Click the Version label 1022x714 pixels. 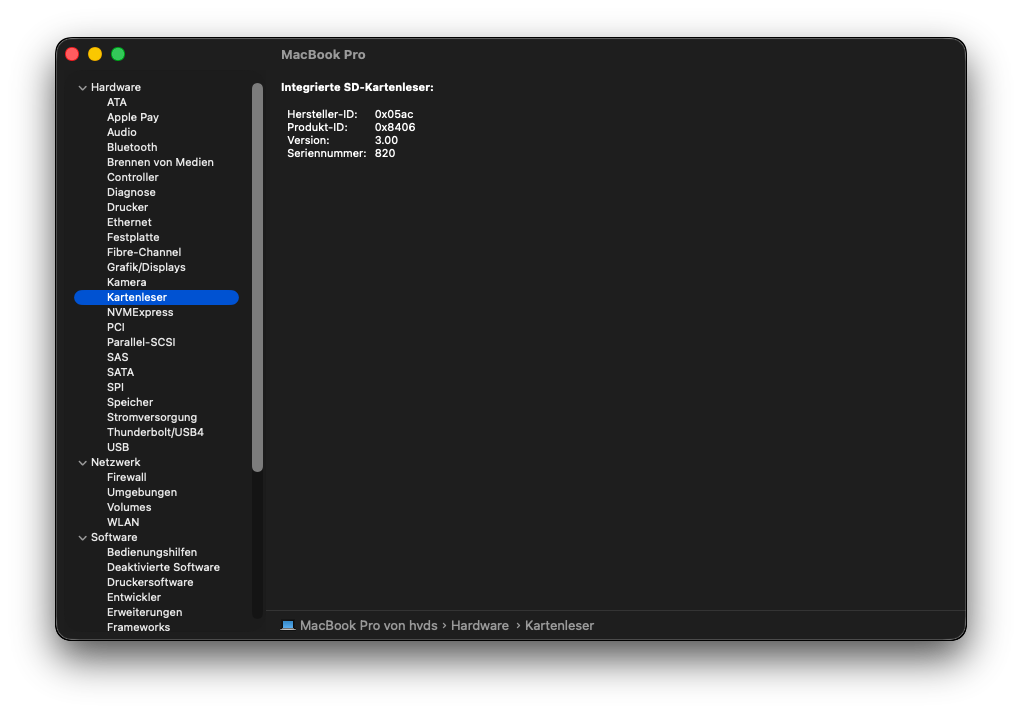308,140
